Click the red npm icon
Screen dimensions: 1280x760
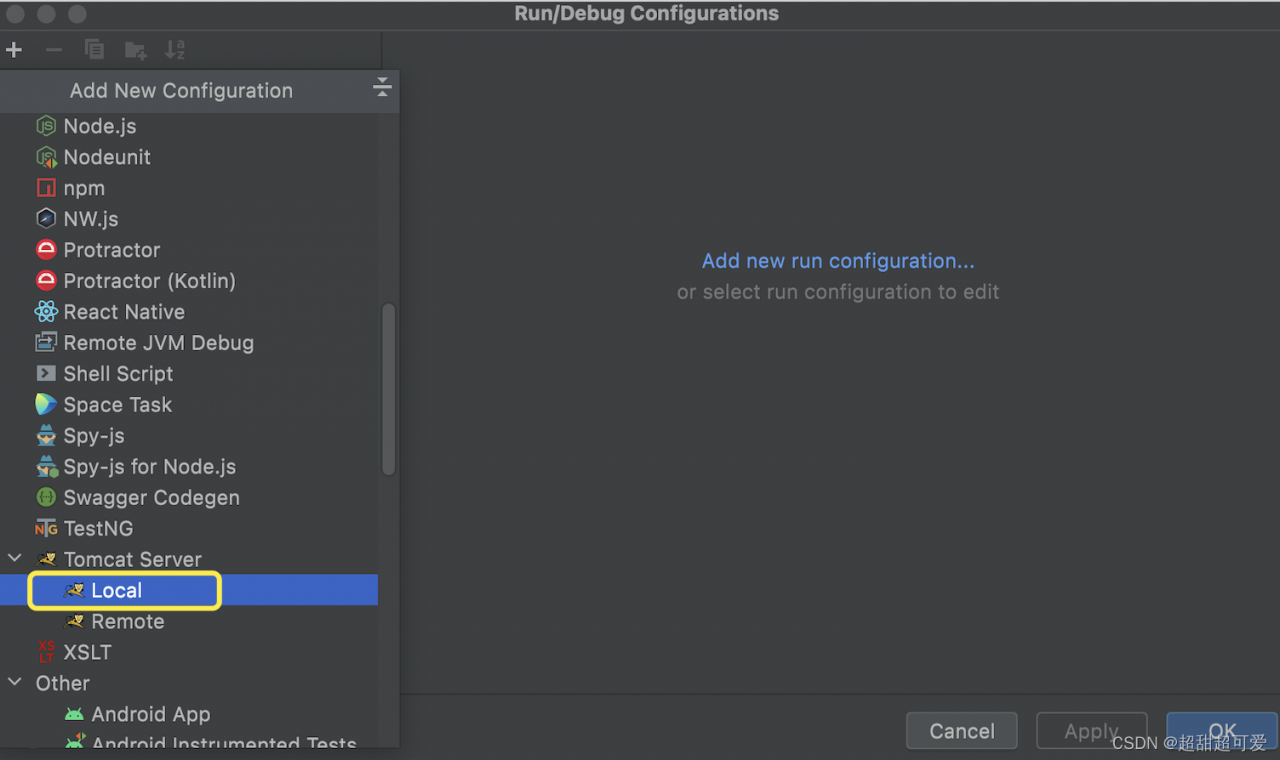coord(46,188)
